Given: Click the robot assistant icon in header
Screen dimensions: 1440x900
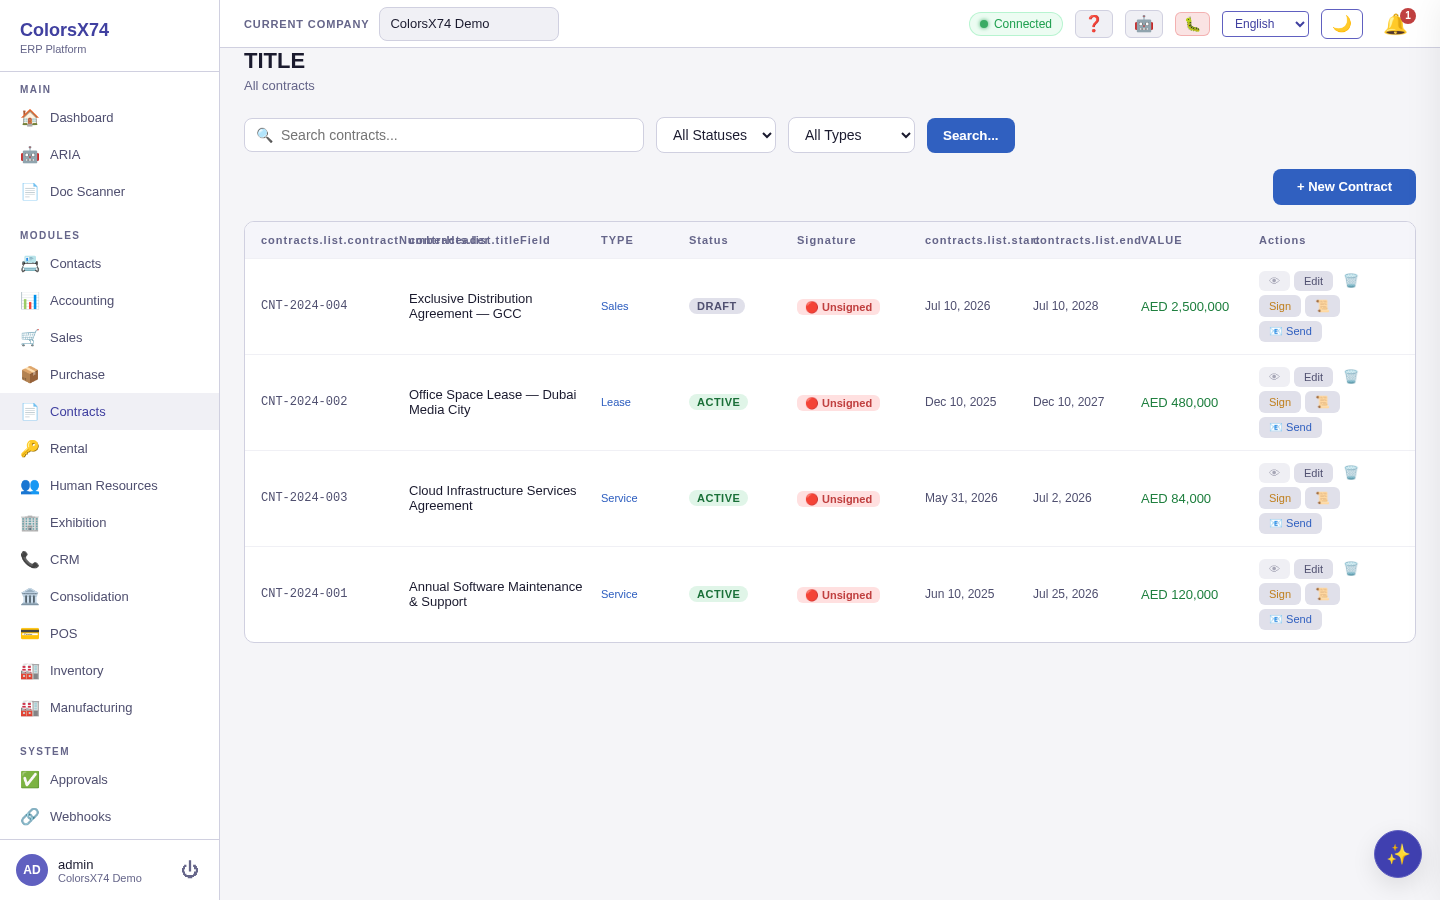Looking at the screenshot, I should click(x=1144, y=24).
